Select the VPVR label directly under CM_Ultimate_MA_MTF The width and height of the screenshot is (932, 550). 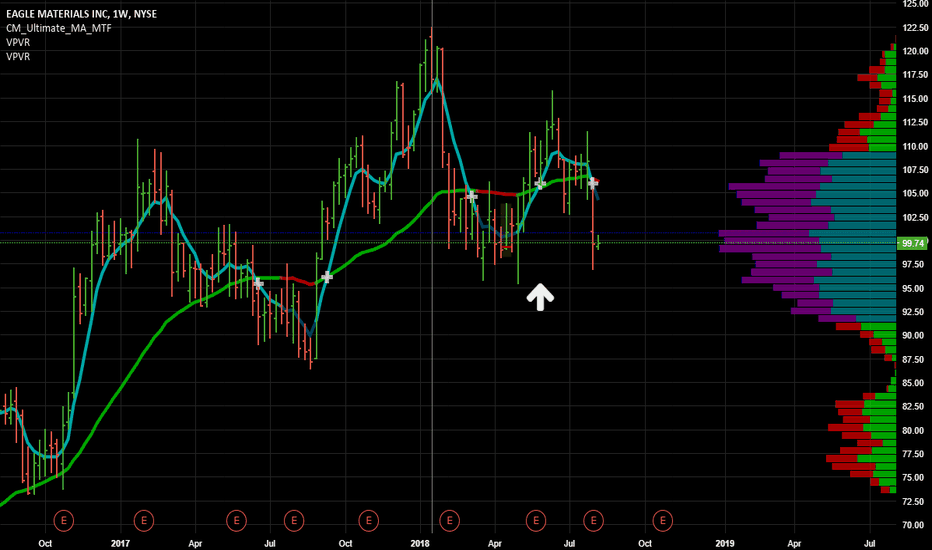coord(18,42)
